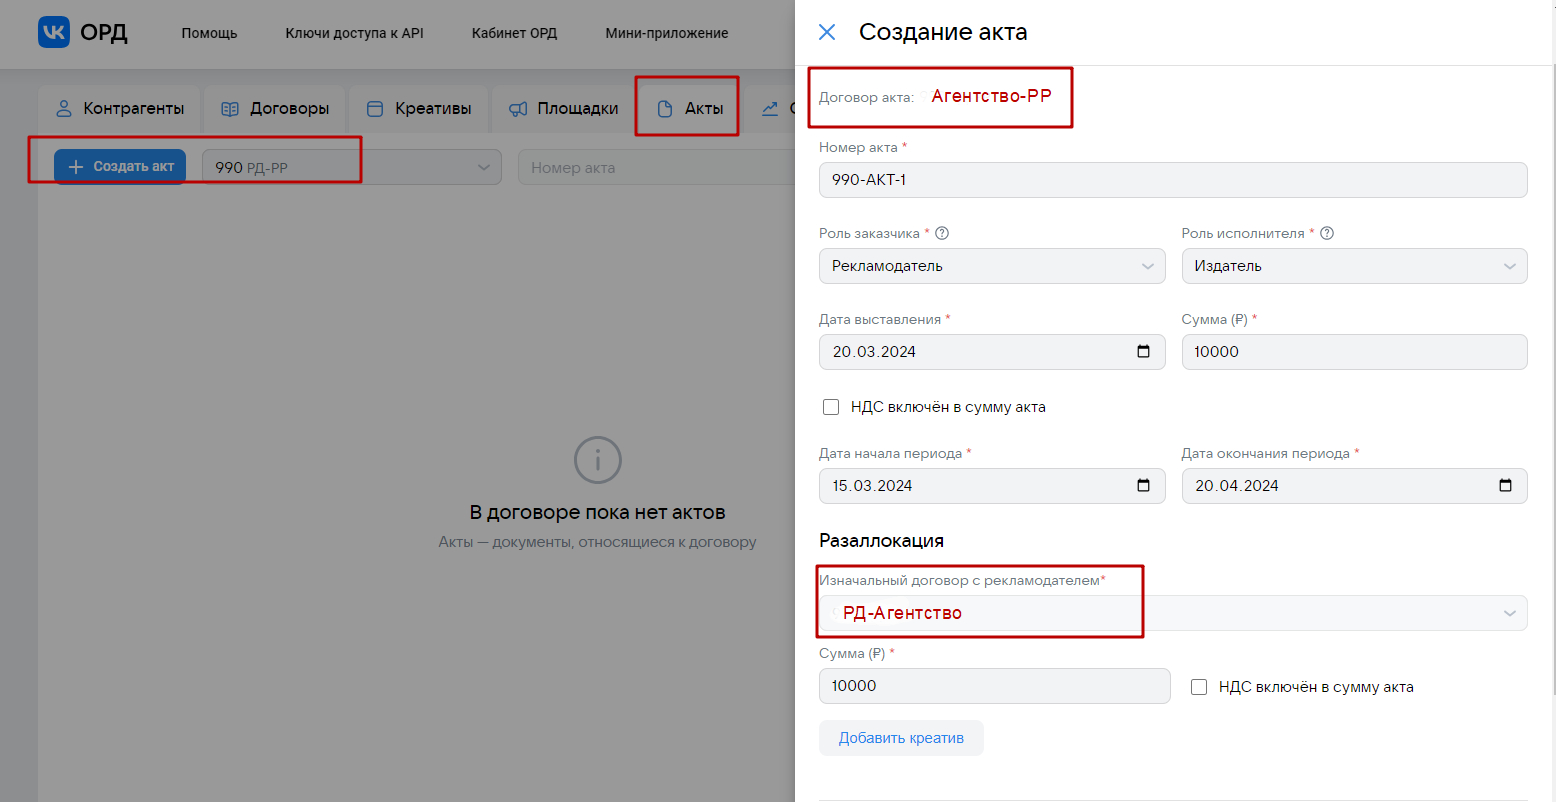Open calendar picker for Дата начала периода
Image resolution: width=1556 pixels, height=802 pixels.
coord(1143,486)
